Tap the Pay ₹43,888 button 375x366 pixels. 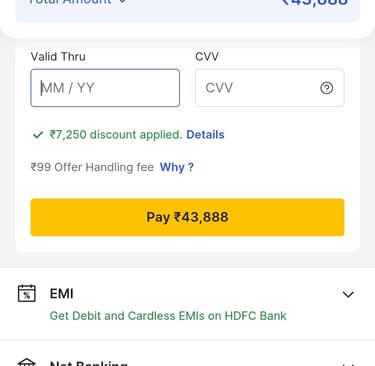point(187,217)
